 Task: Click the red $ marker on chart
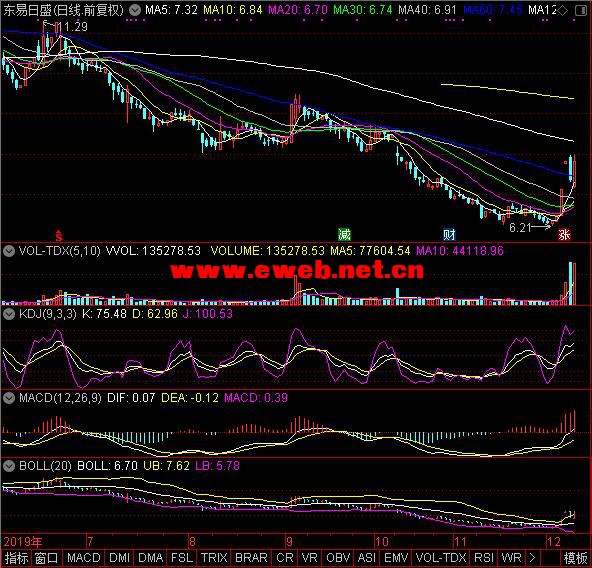pos(59,235)
